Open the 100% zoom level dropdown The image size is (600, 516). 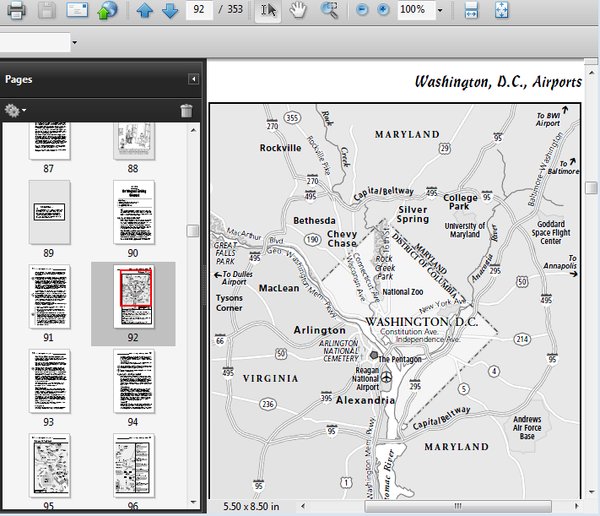coord(441,11)
